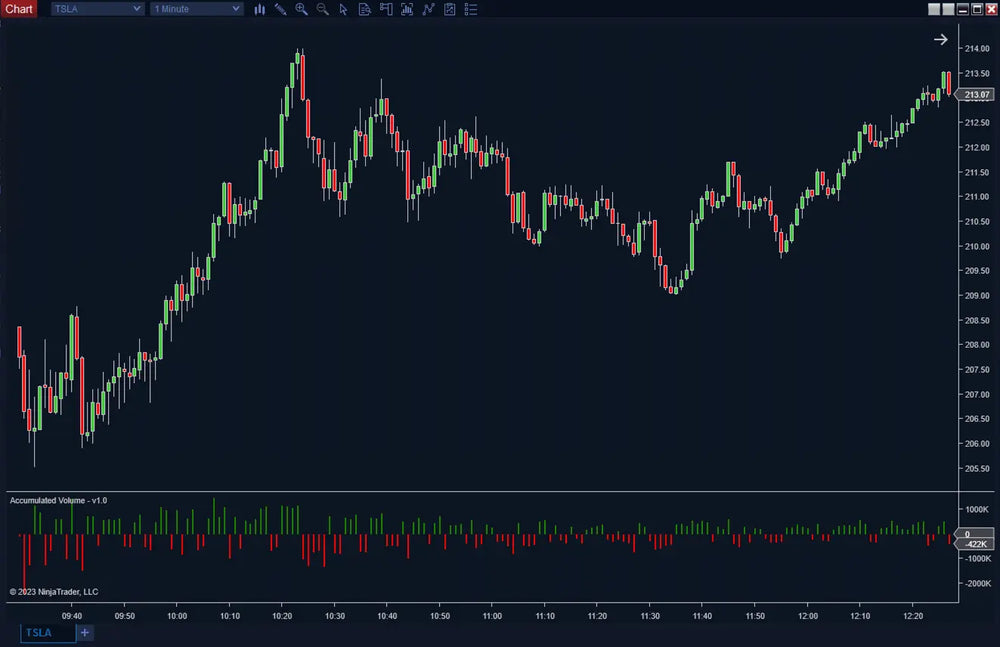1000x647 pixels.
Task: Activate the Zoom Out tool
Action: 322,9
